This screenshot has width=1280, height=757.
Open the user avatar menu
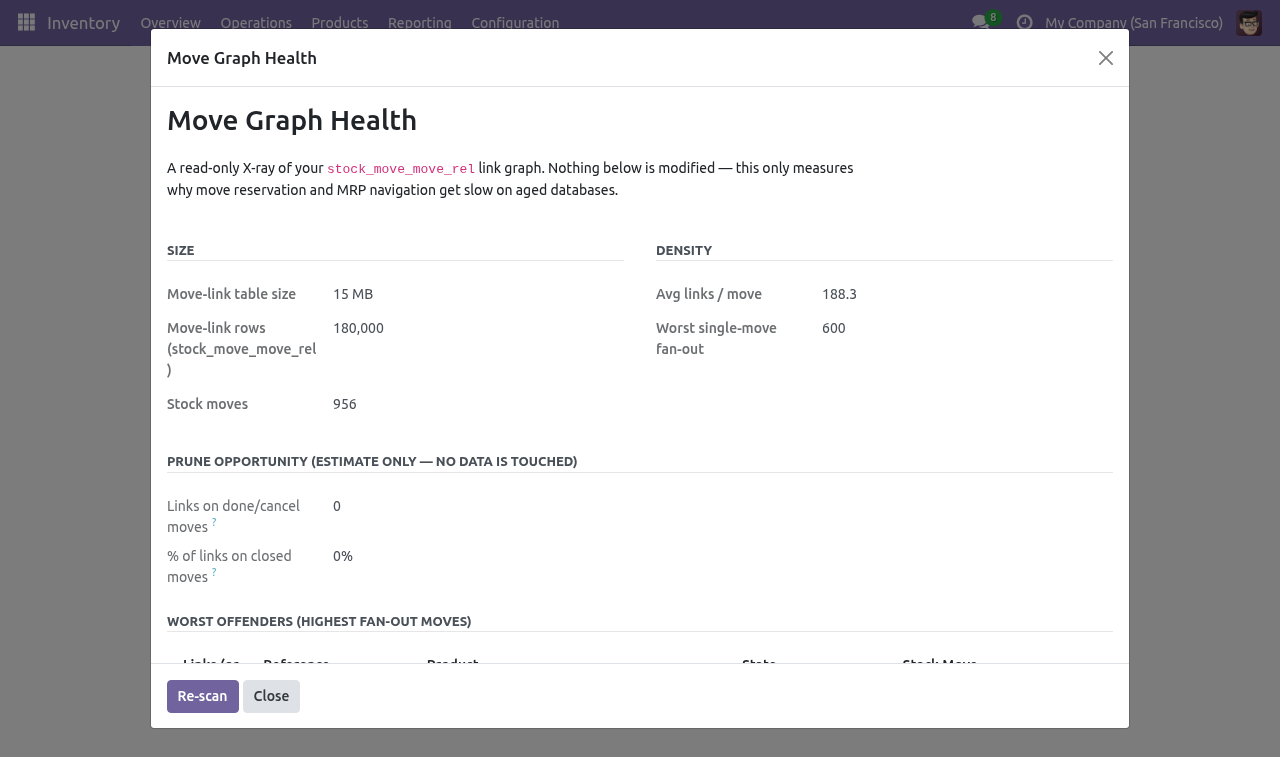(1249, 23)
